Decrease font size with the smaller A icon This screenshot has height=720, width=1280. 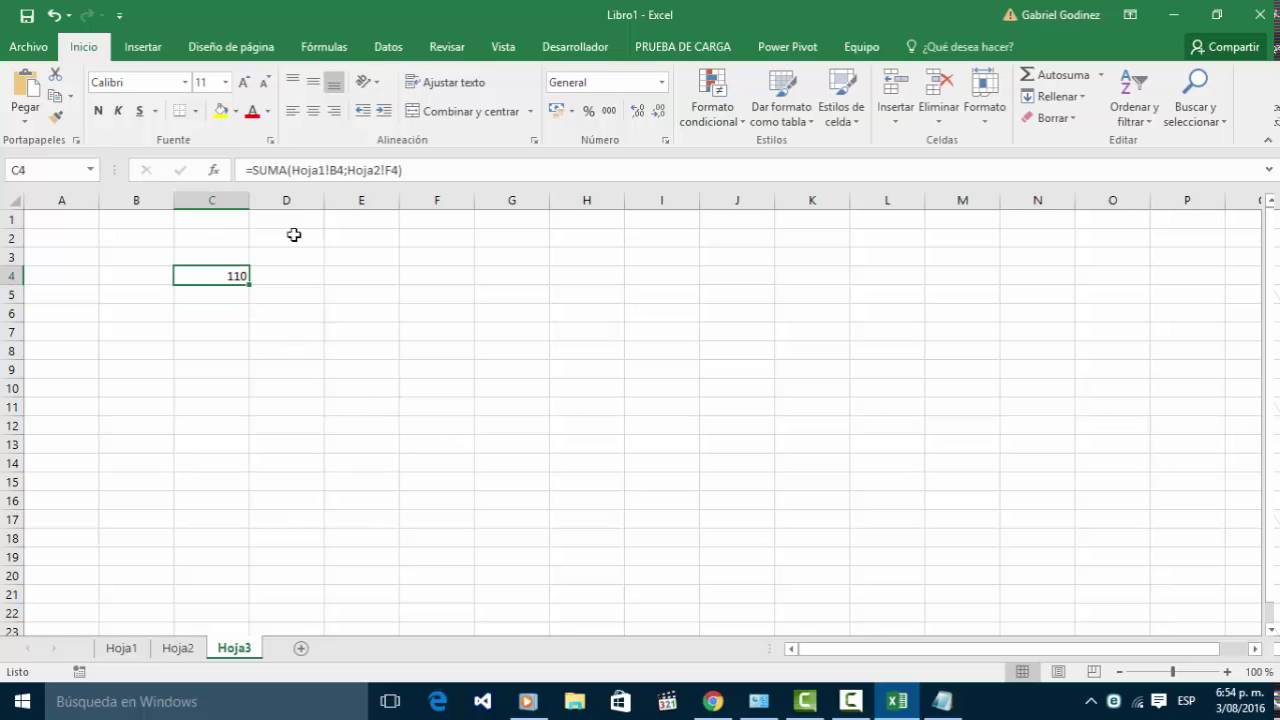(x=264, y=82)
